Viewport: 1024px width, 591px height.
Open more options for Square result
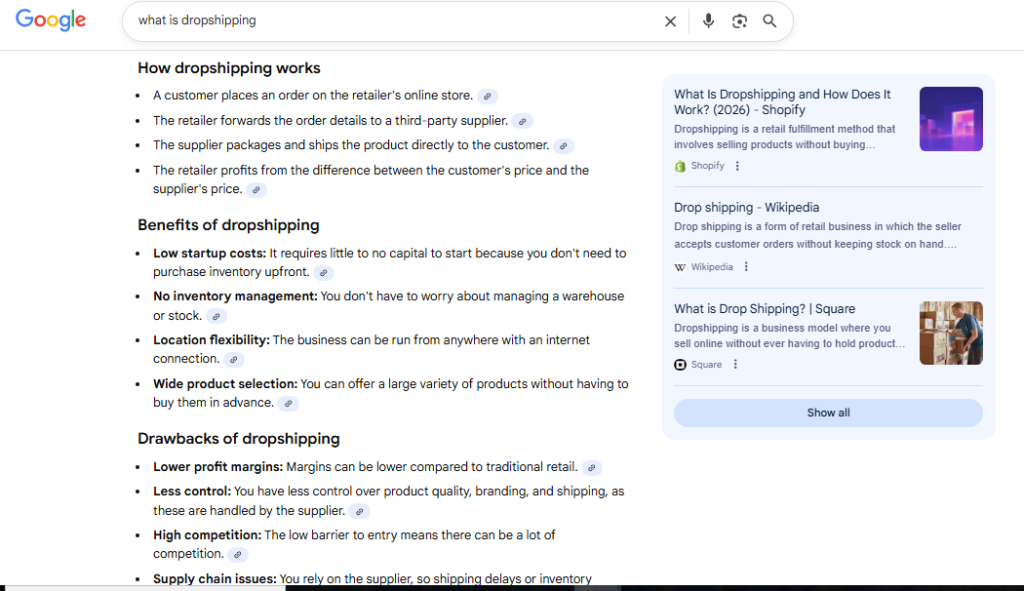click(735, 365)
